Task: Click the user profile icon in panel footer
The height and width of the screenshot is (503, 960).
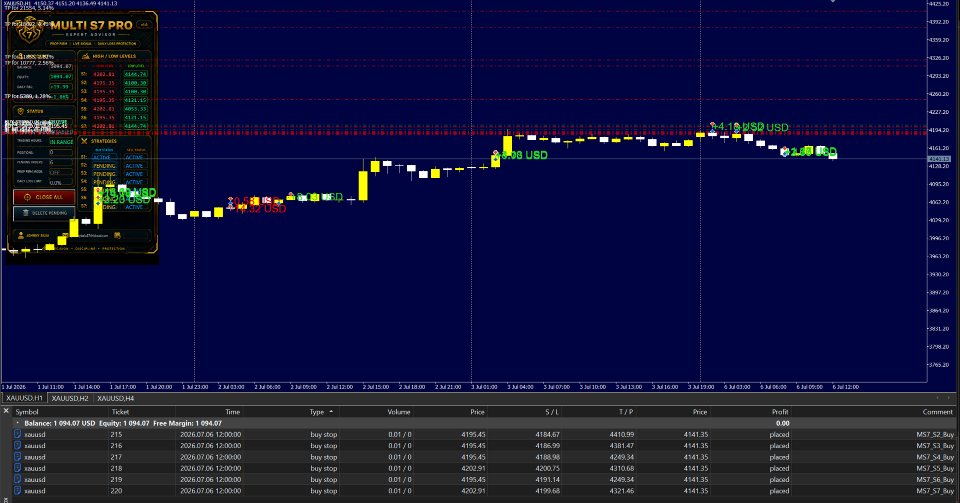Action: click(21, 236)
